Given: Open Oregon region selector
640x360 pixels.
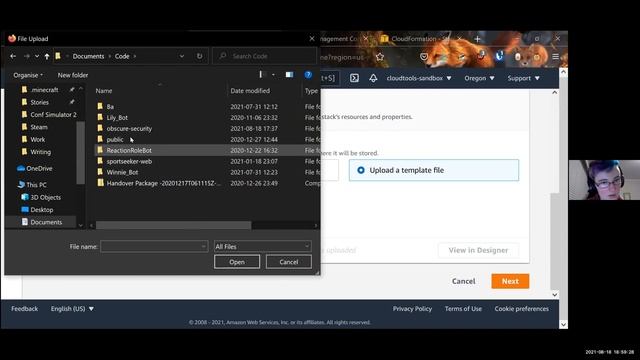Looking at the screenshot, I should [x=479, y=78].
